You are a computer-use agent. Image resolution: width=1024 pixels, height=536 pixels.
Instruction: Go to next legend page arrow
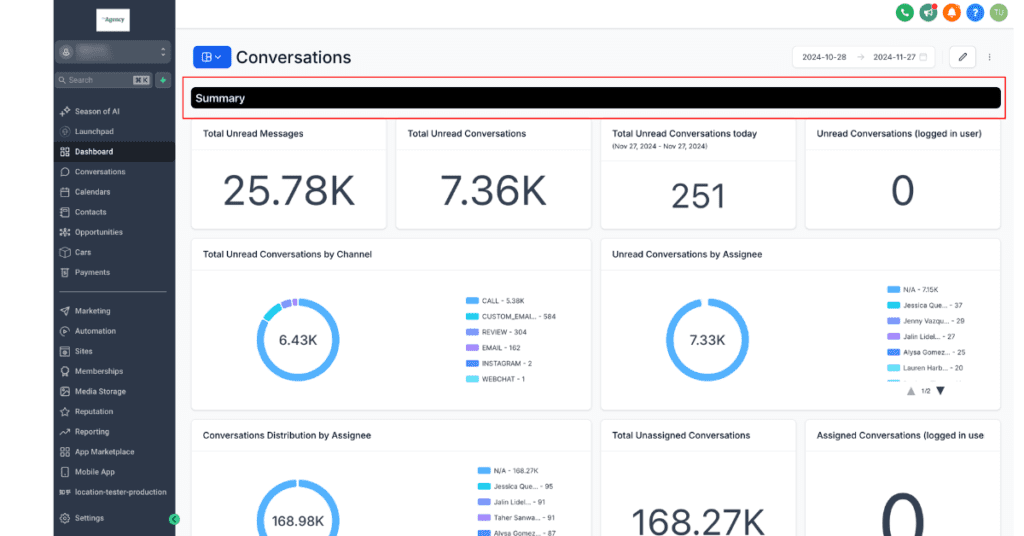click(x=940, y=390)
